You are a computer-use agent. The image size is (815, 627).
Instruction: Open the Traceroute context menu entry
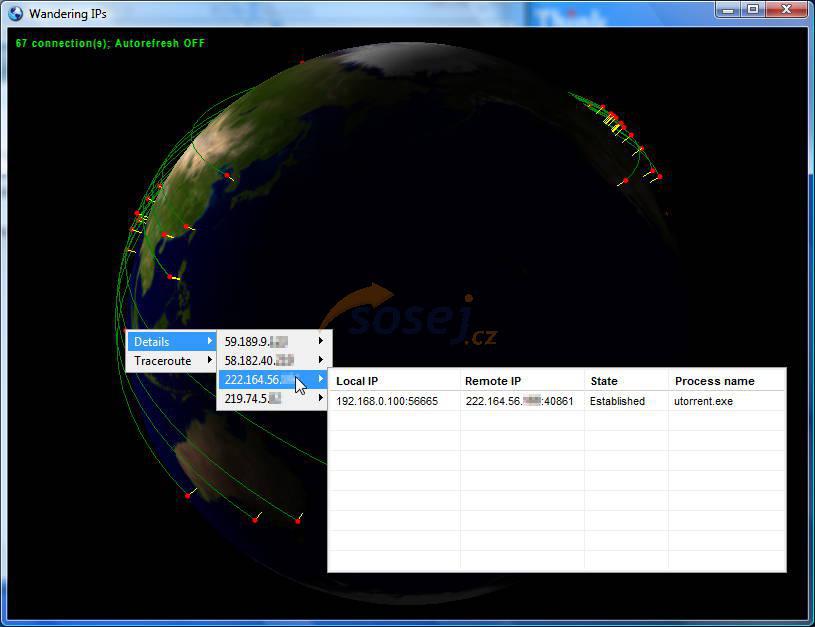click(x=171, y=360)
